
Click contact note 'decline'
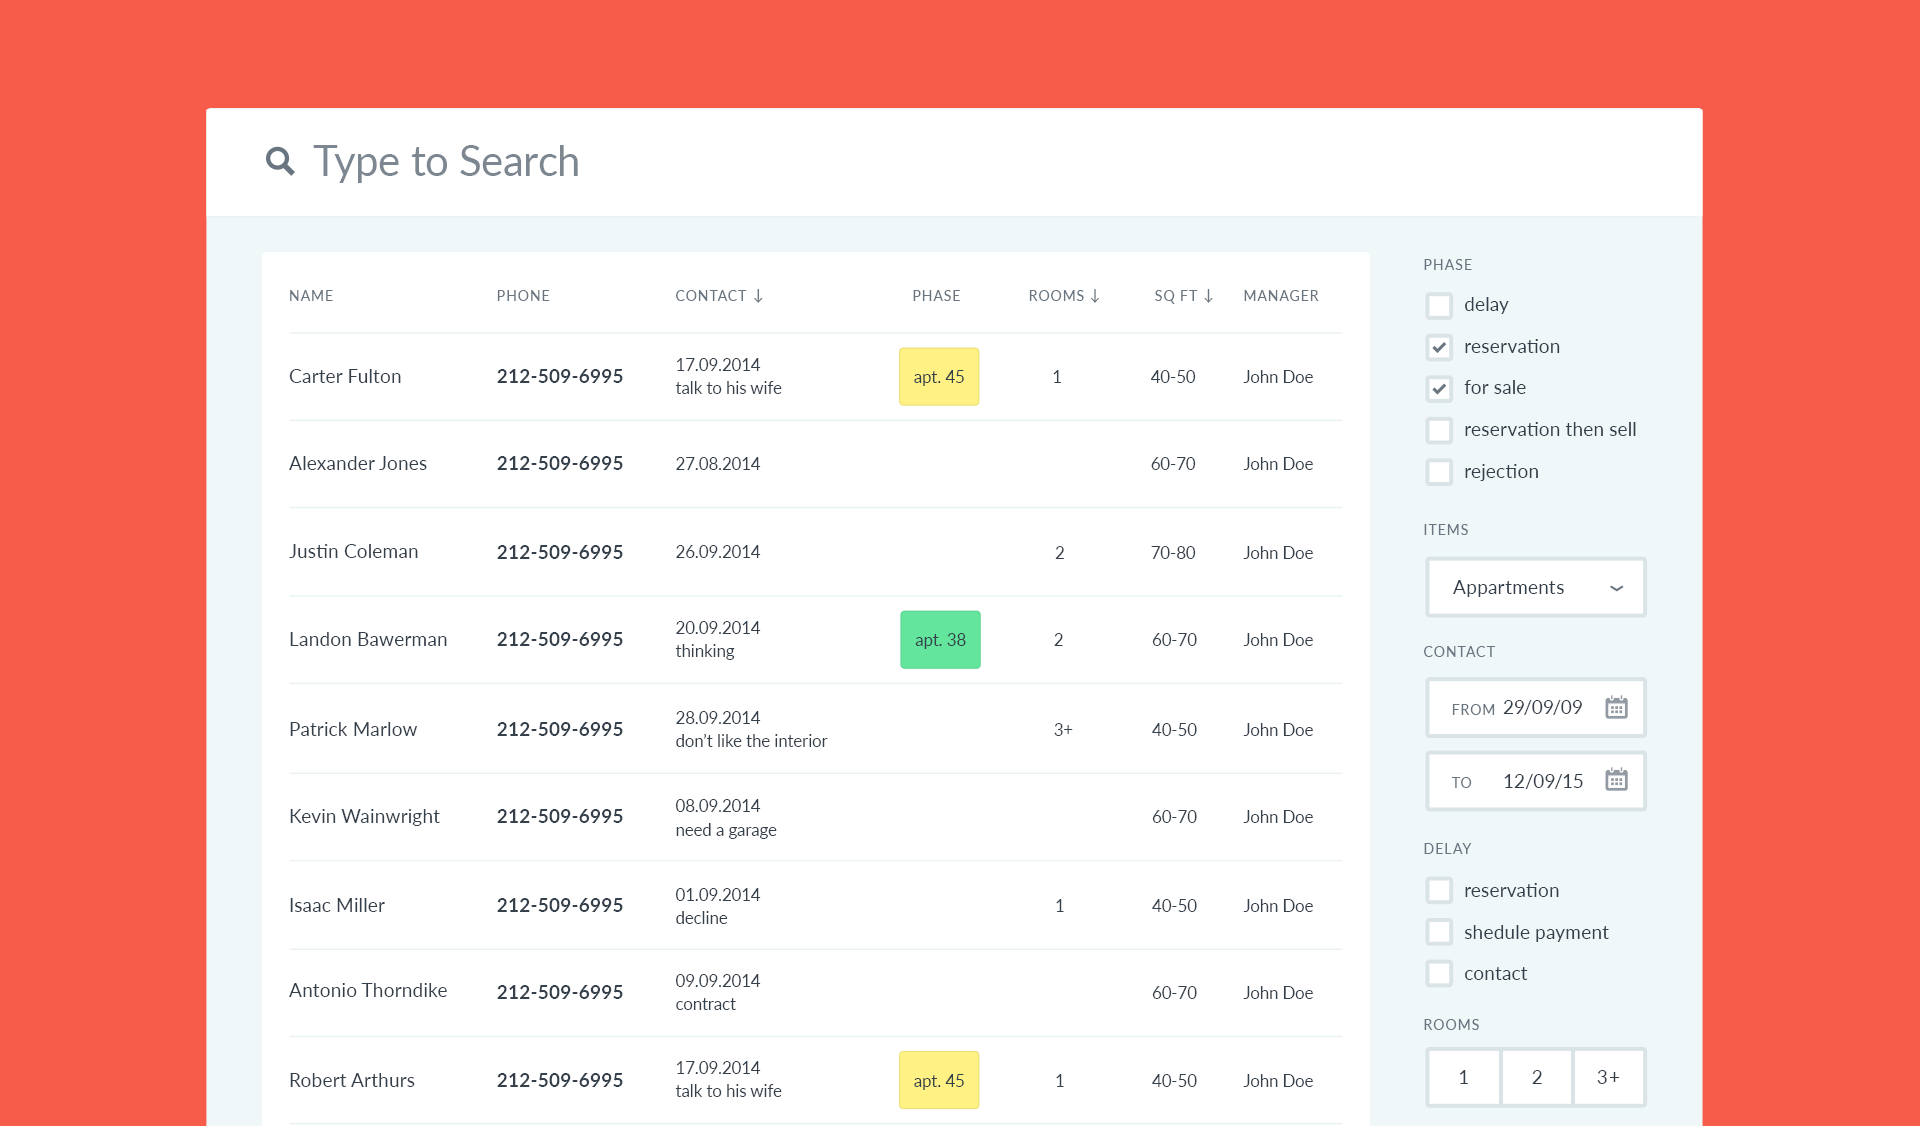[701, 918]
